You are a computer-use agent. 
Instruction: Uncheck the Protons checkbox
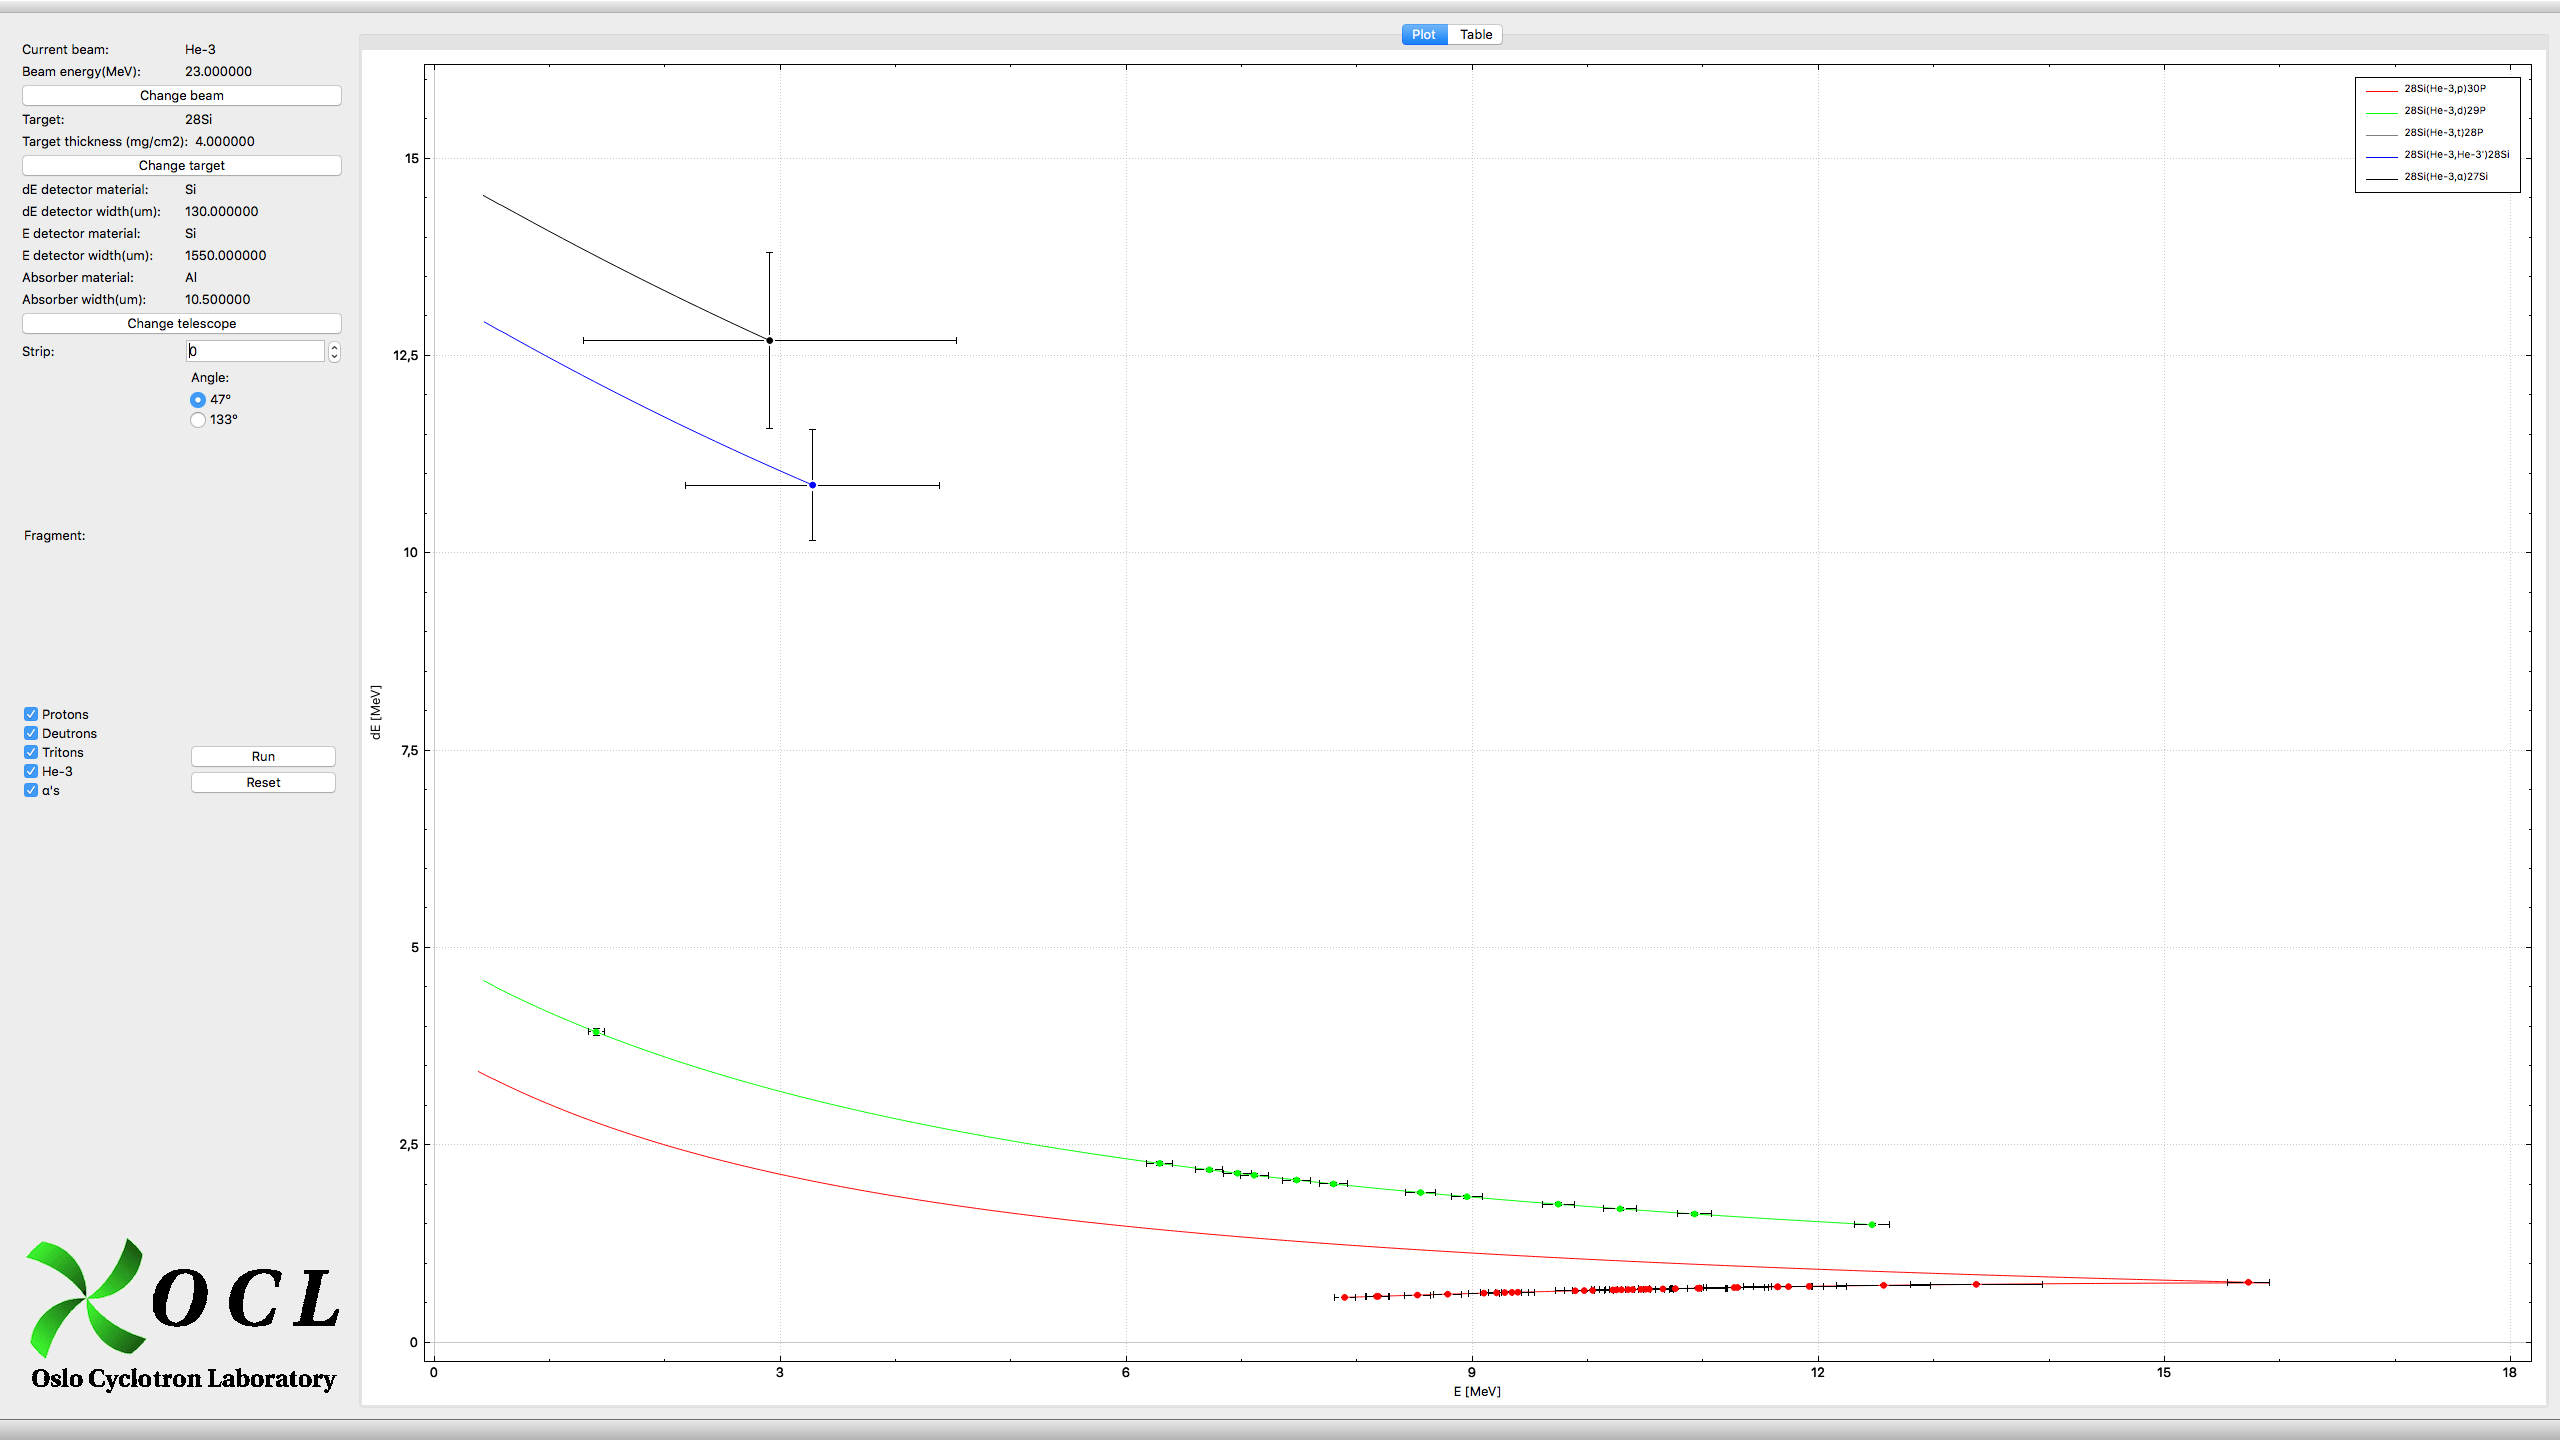pyautogui.click(x=31, y=714)
